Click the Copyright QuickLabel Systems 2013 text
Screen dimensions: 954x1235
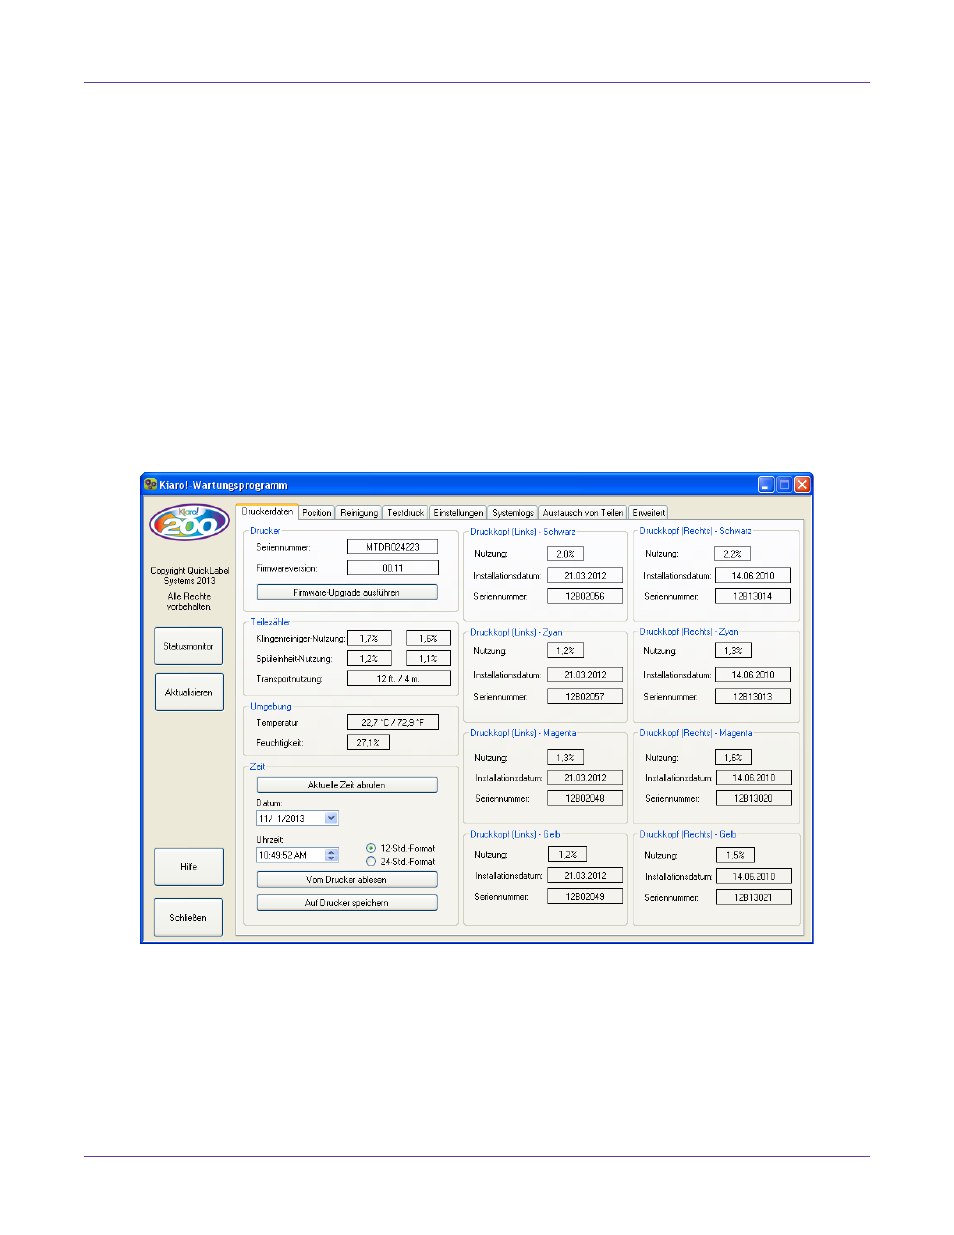(x=190, y=575)
